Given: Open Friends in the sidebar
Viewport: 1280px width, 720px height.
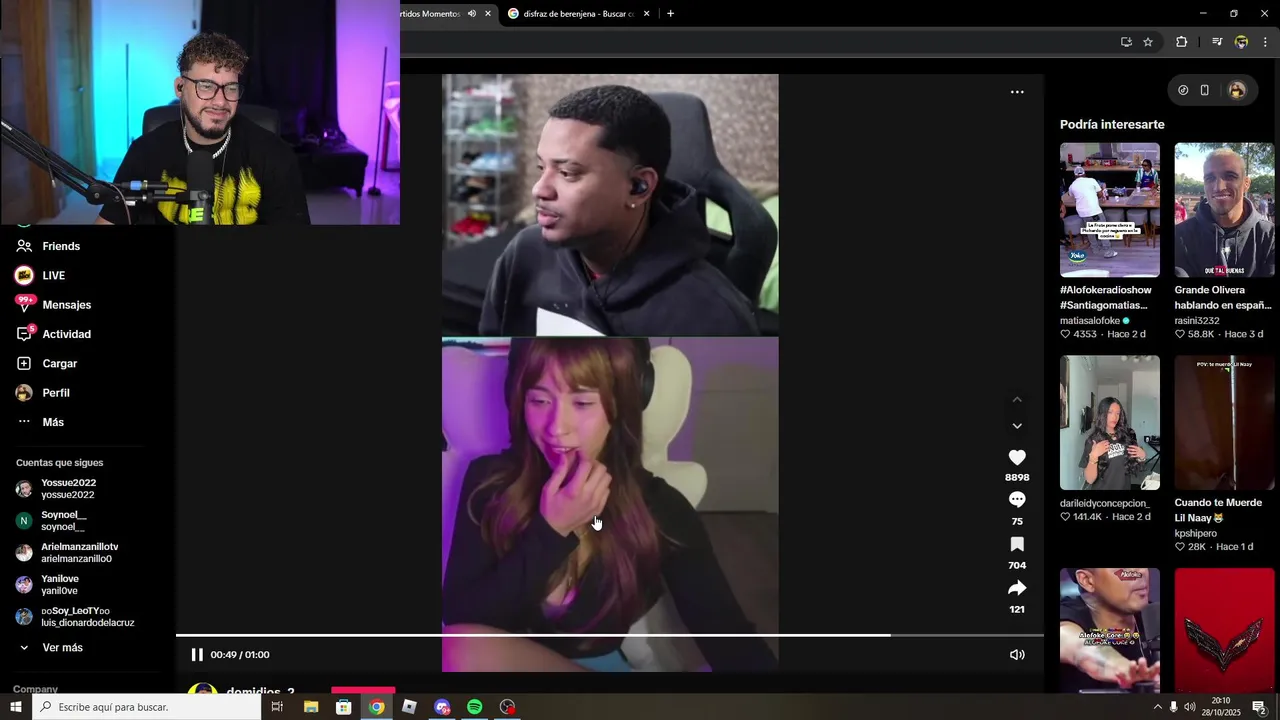Looking at the screenshot, I should tap(61, 246).
